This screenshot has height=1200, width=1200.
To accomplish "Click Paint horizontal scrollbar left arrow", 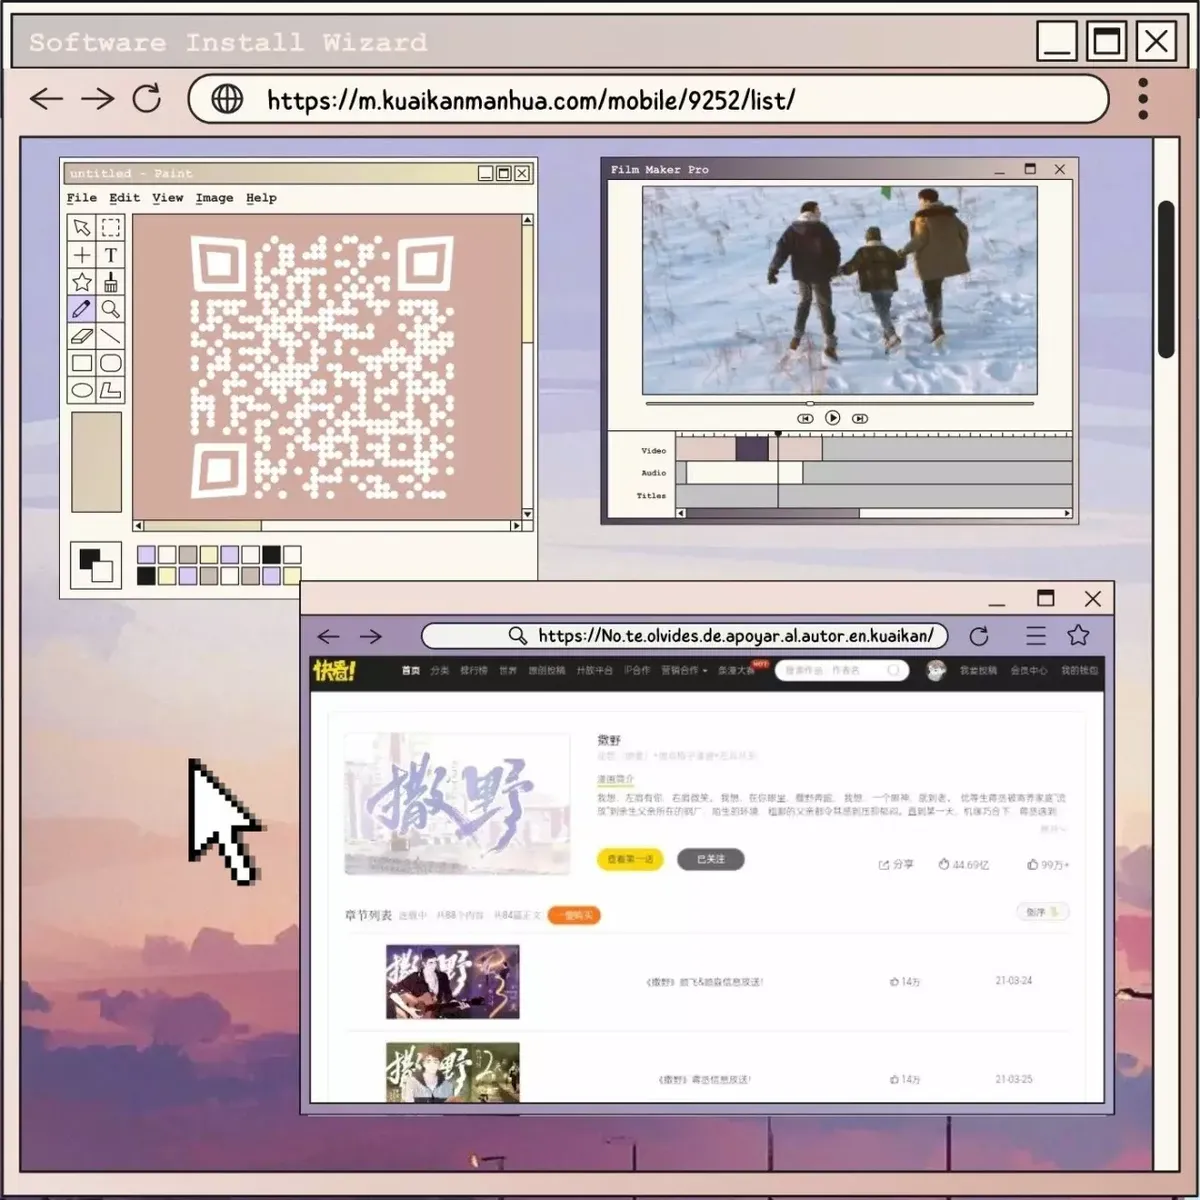I will (139, 525).
